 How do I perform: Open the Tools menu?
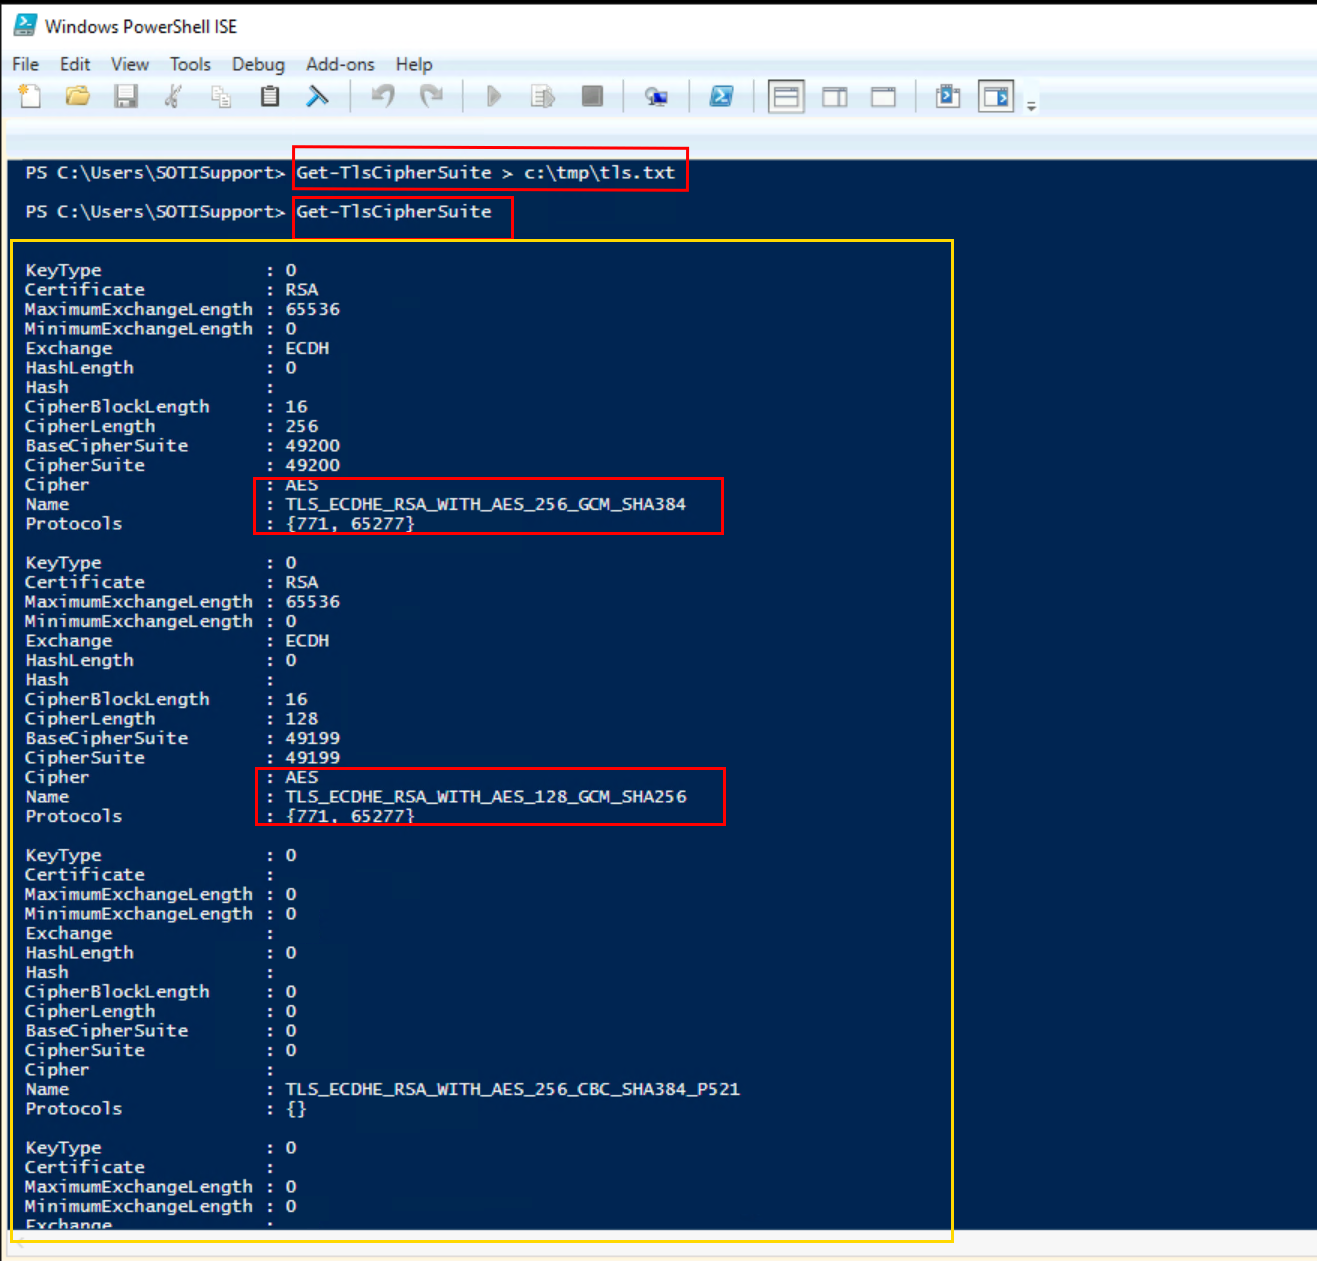tap(190, 64)
